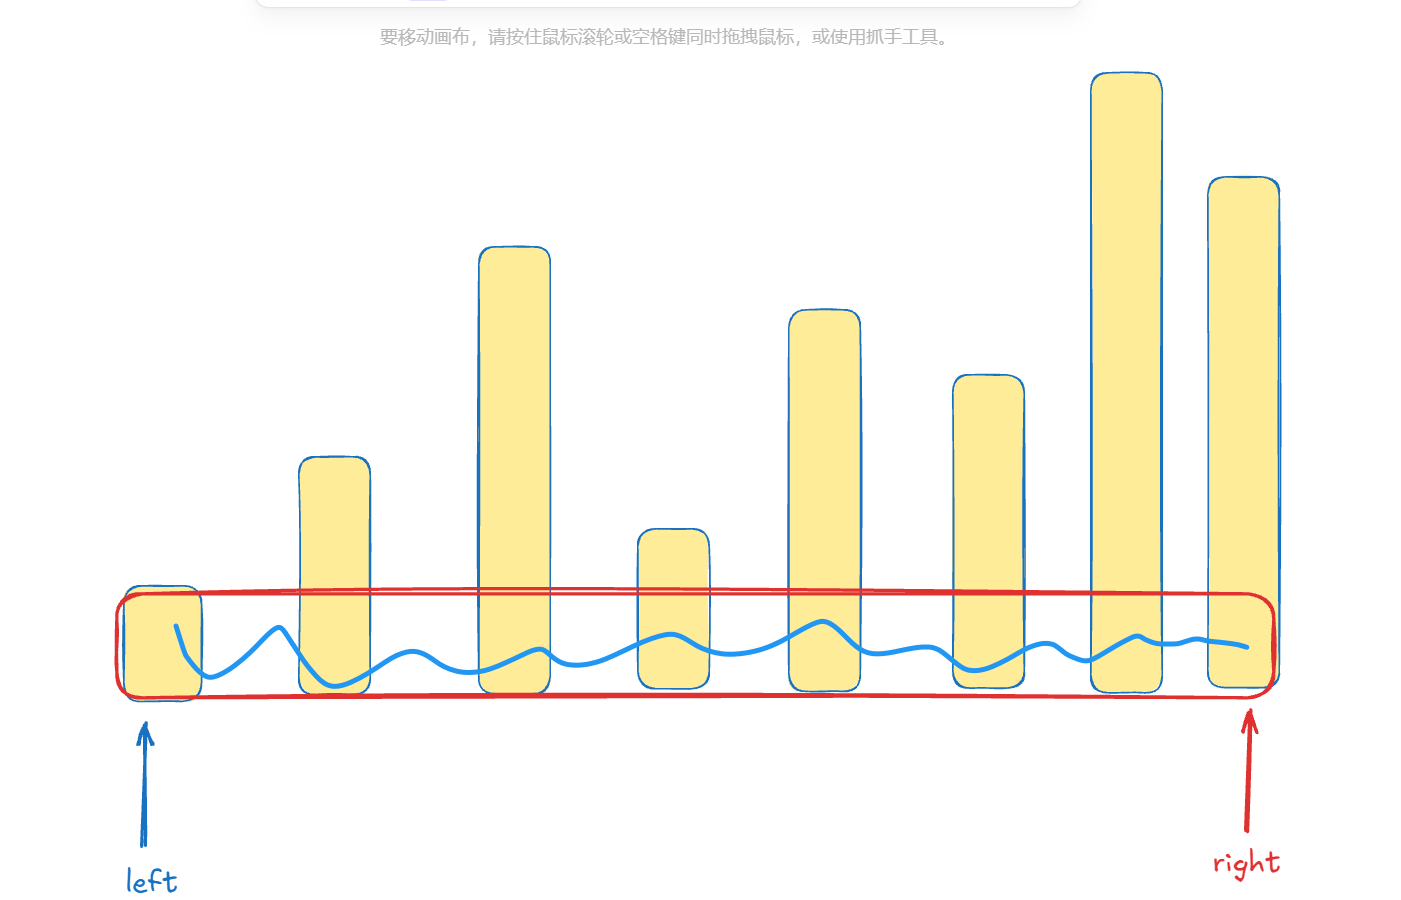Select the fifth yellow bar from the left
Screen dimensions: 1401x900
[825, 500]
